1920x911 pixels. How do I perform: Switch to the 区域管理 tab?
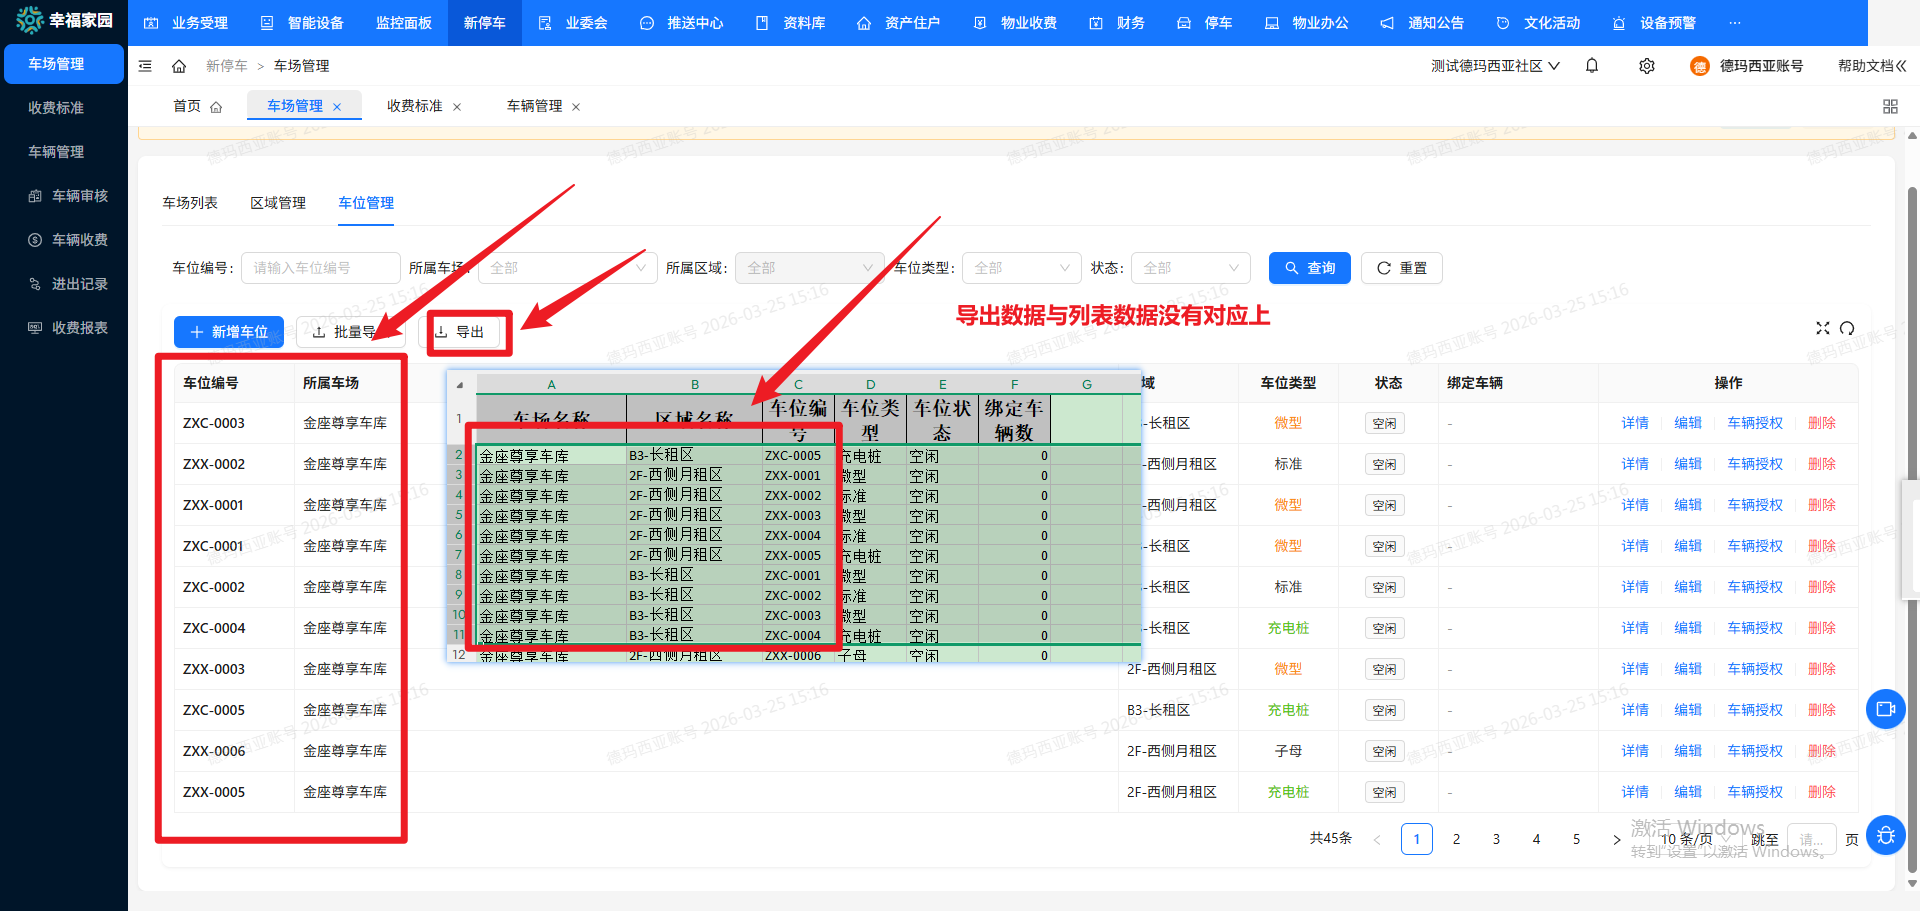pyautogui.click(x=278, y=203)
